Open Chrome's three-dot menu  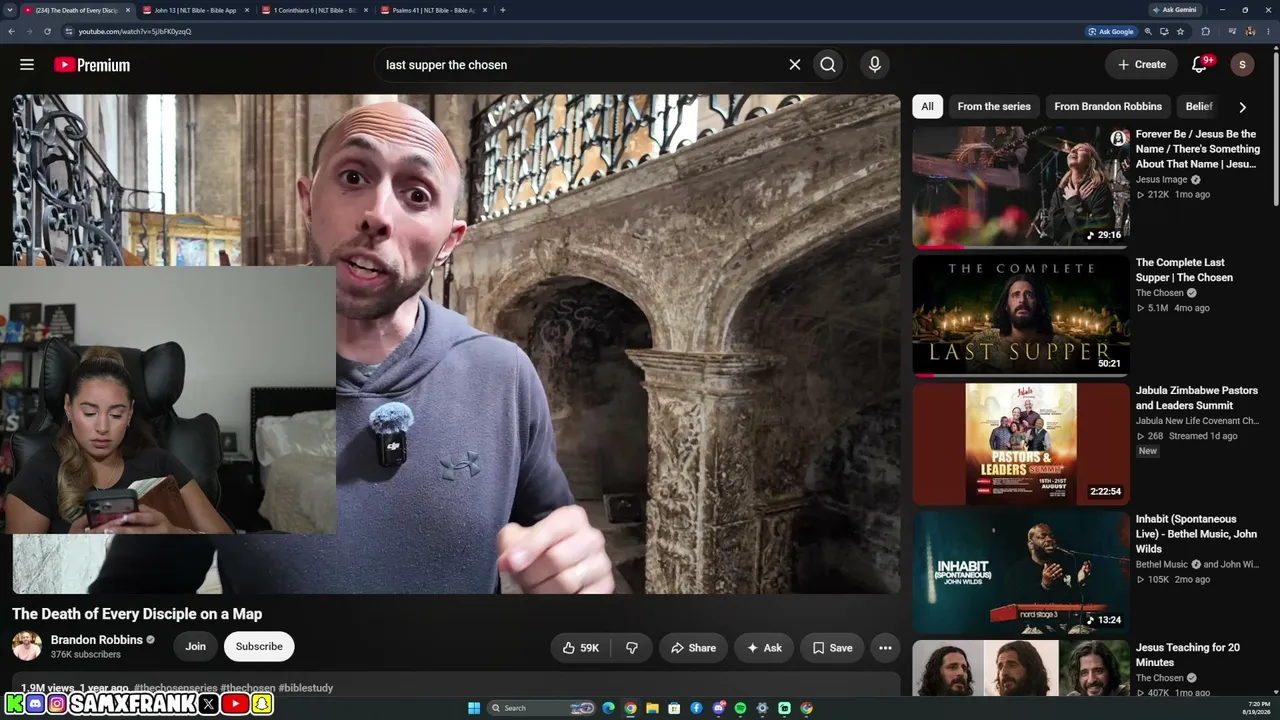coord(1270,31)
